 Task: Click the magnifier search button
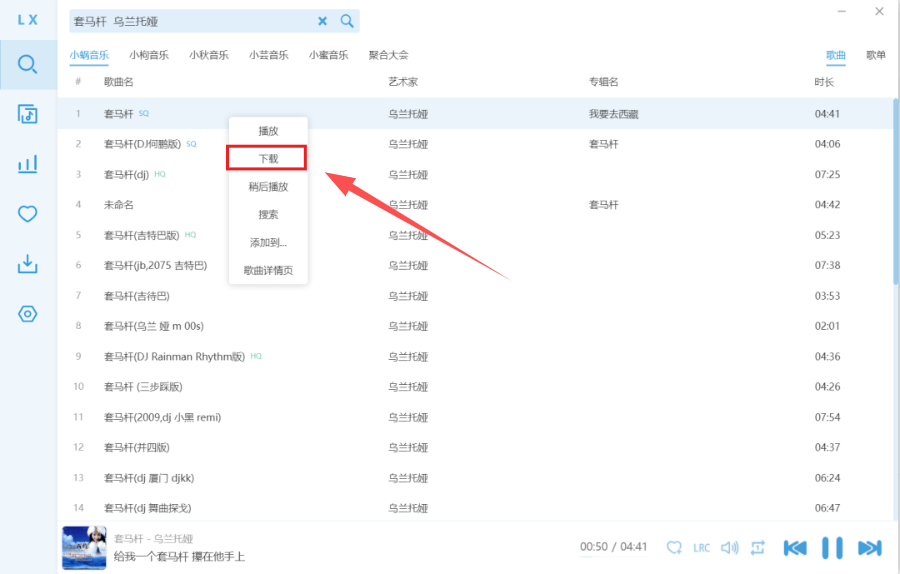click(x=347, y=21)
